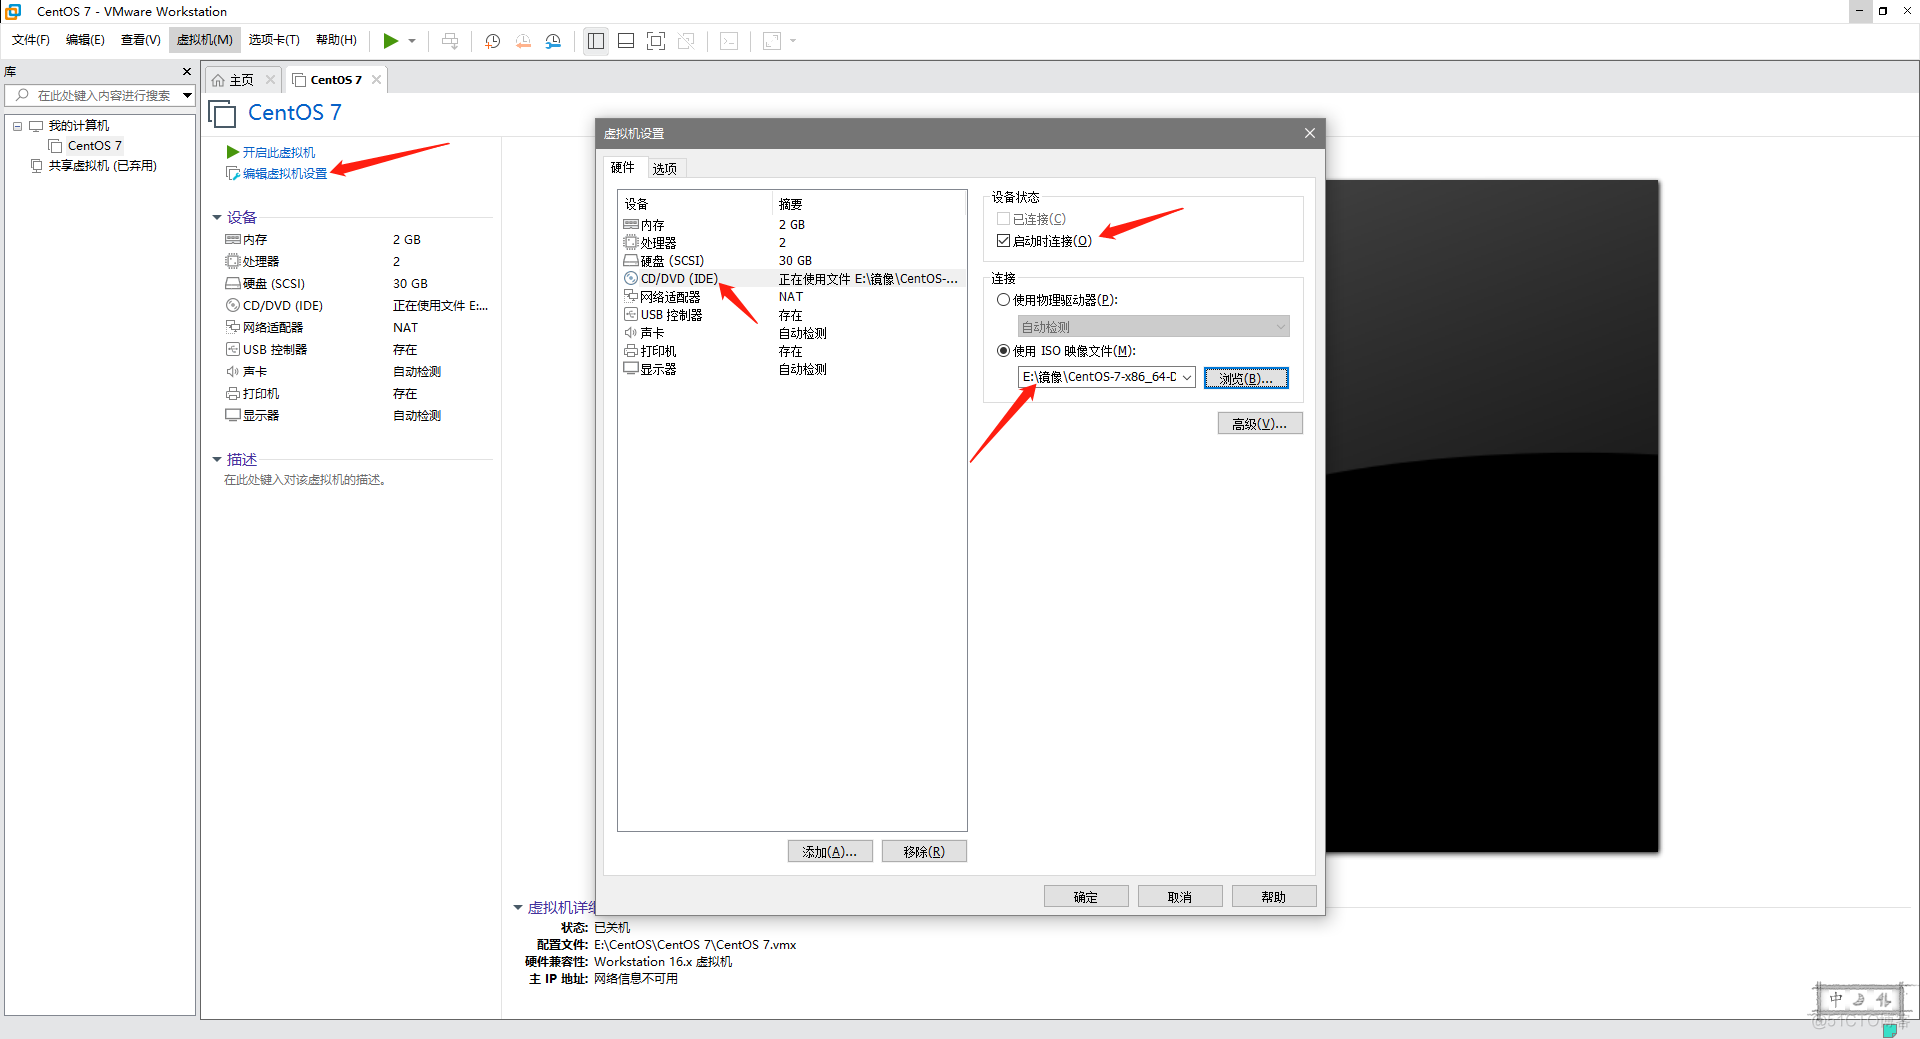Toggle the thumbnail bar view icon
1920x1039 pixels.
pyautogui.click(x=626, y=41)
